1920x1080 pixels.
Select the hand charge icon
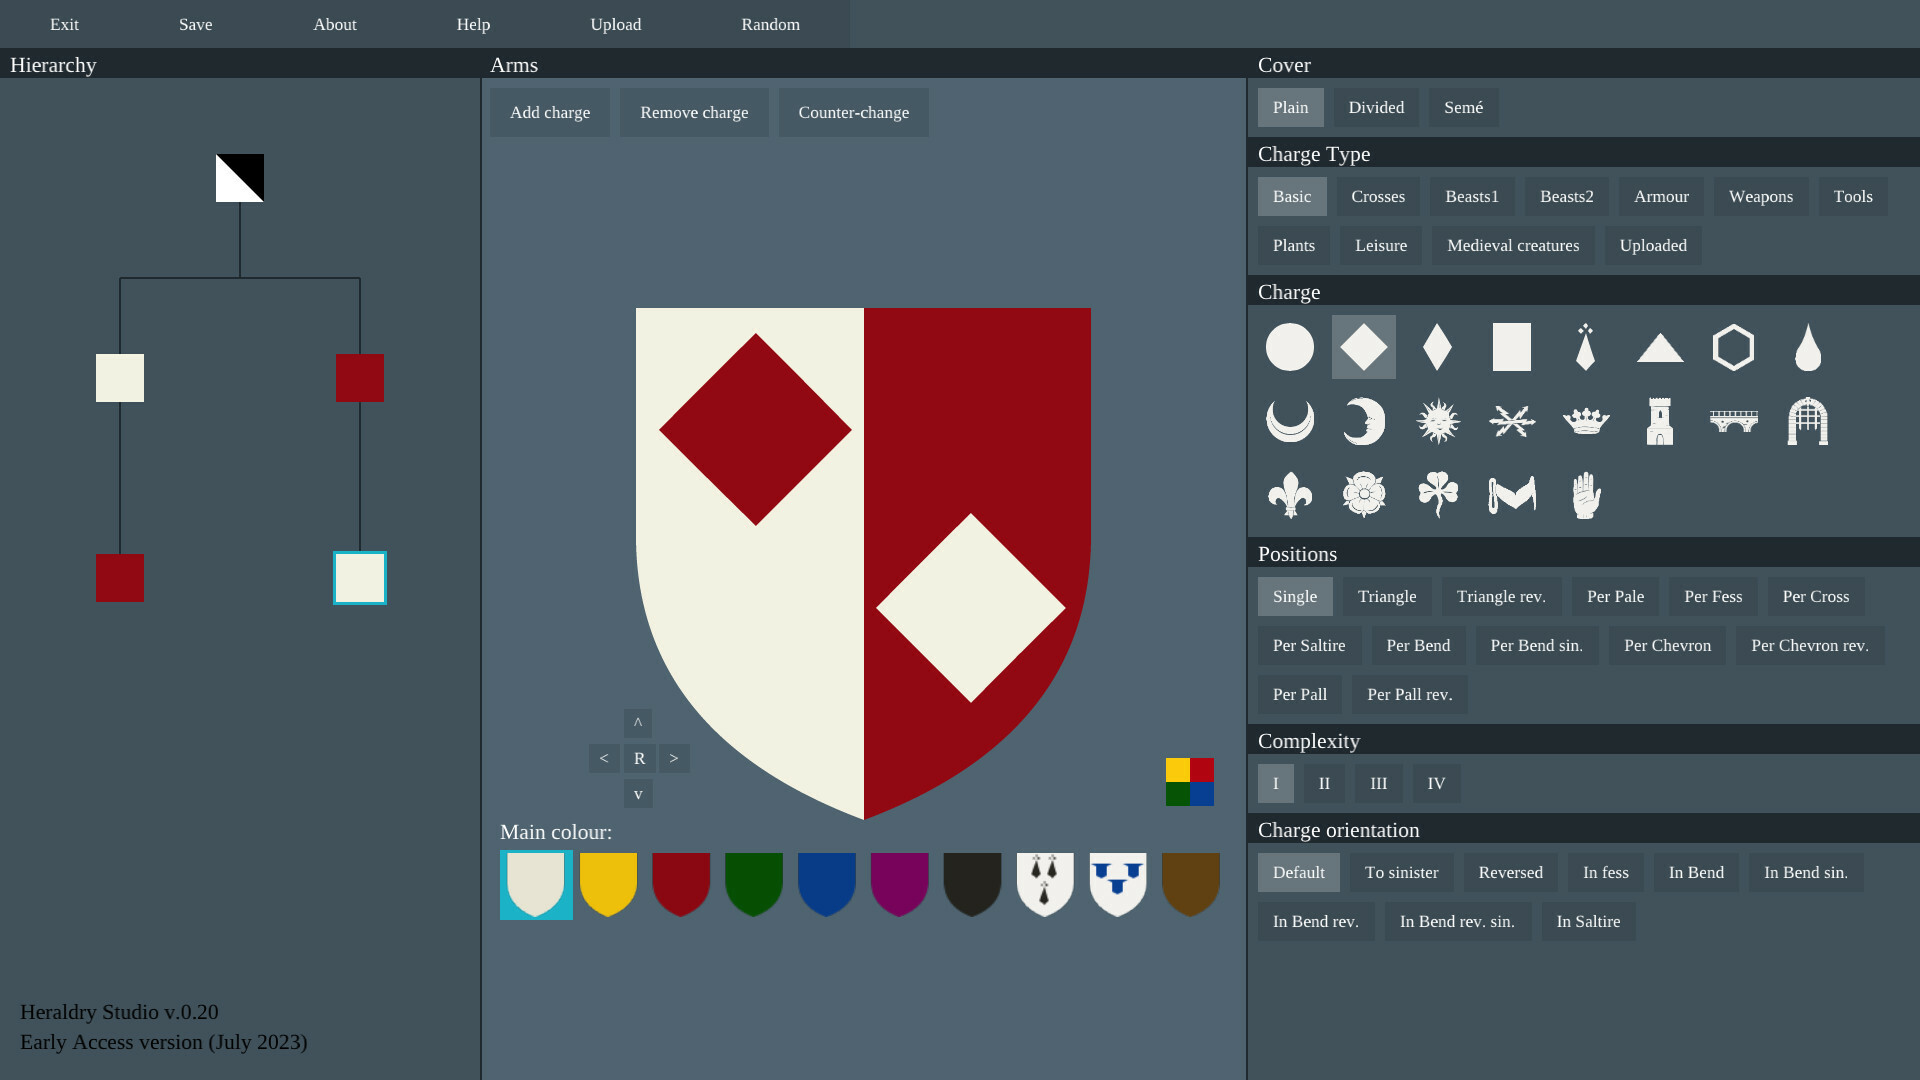pos(1586,495)
